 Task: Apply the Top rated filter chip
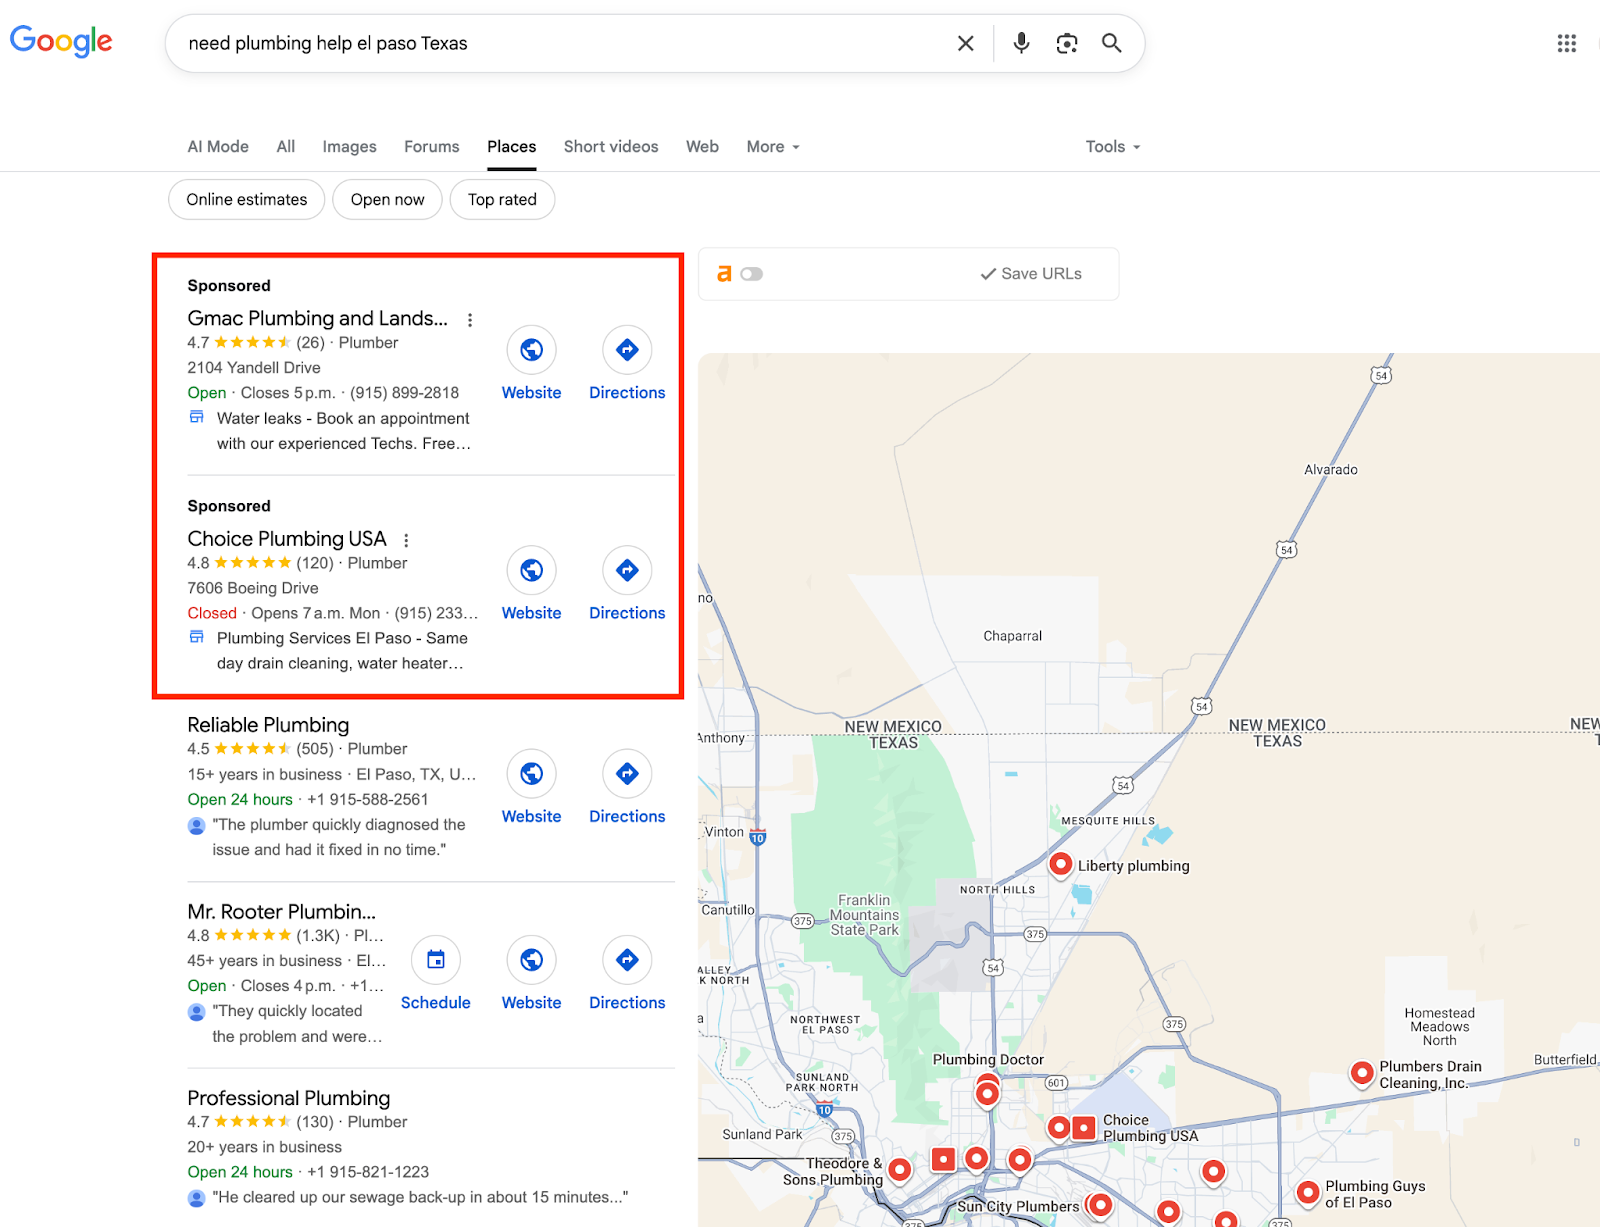click(x=502, y=200)
